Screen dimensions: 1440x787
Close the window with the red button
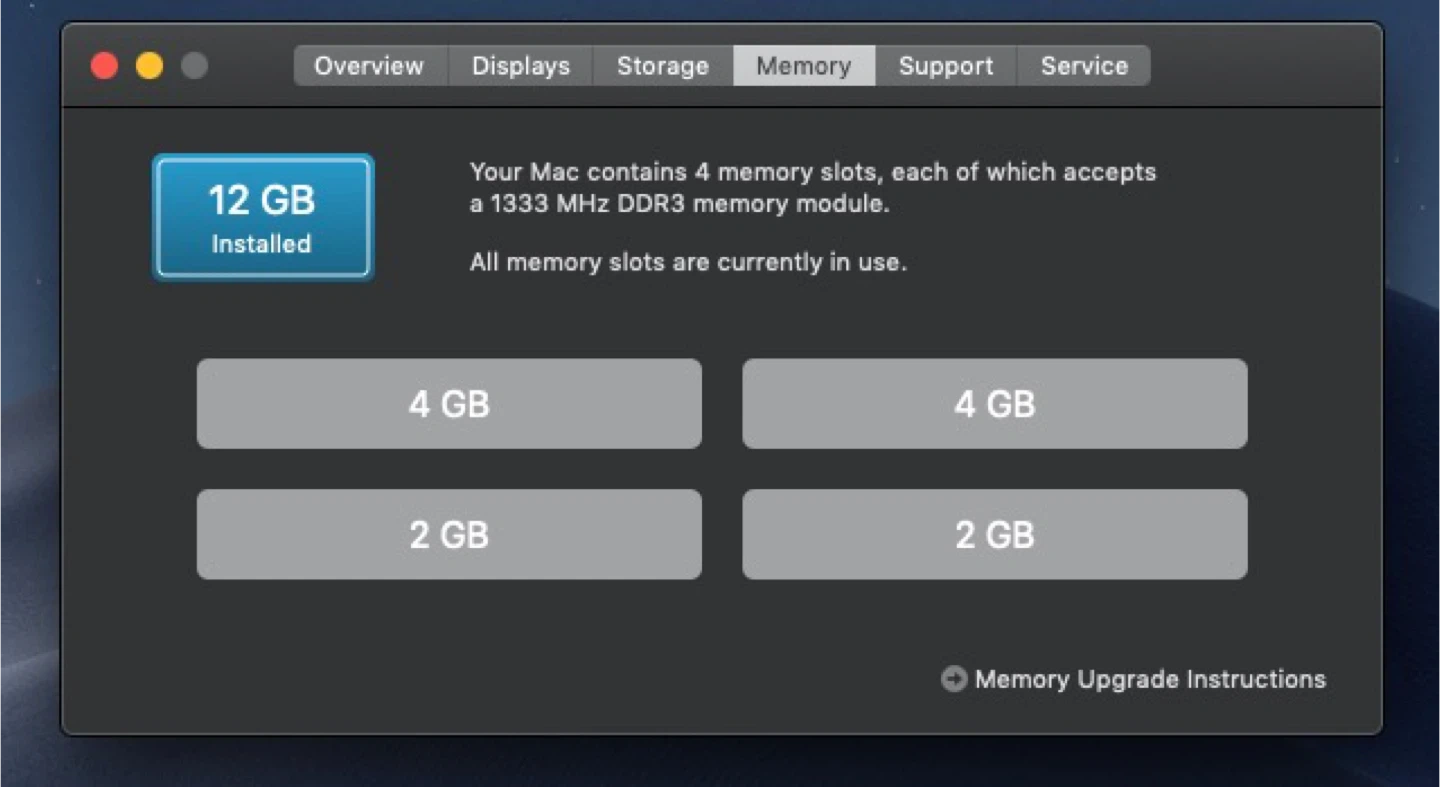104,66
